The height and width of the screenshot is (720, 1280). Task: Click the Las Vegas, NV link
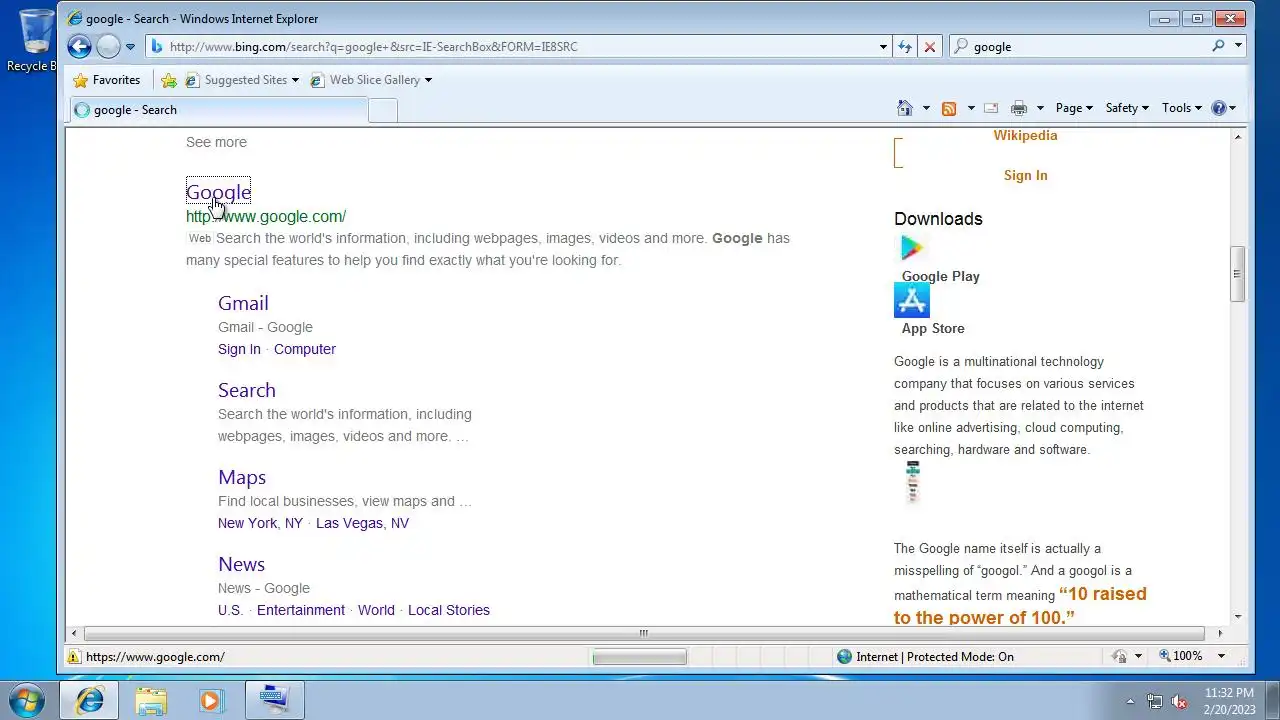(362, 523)
